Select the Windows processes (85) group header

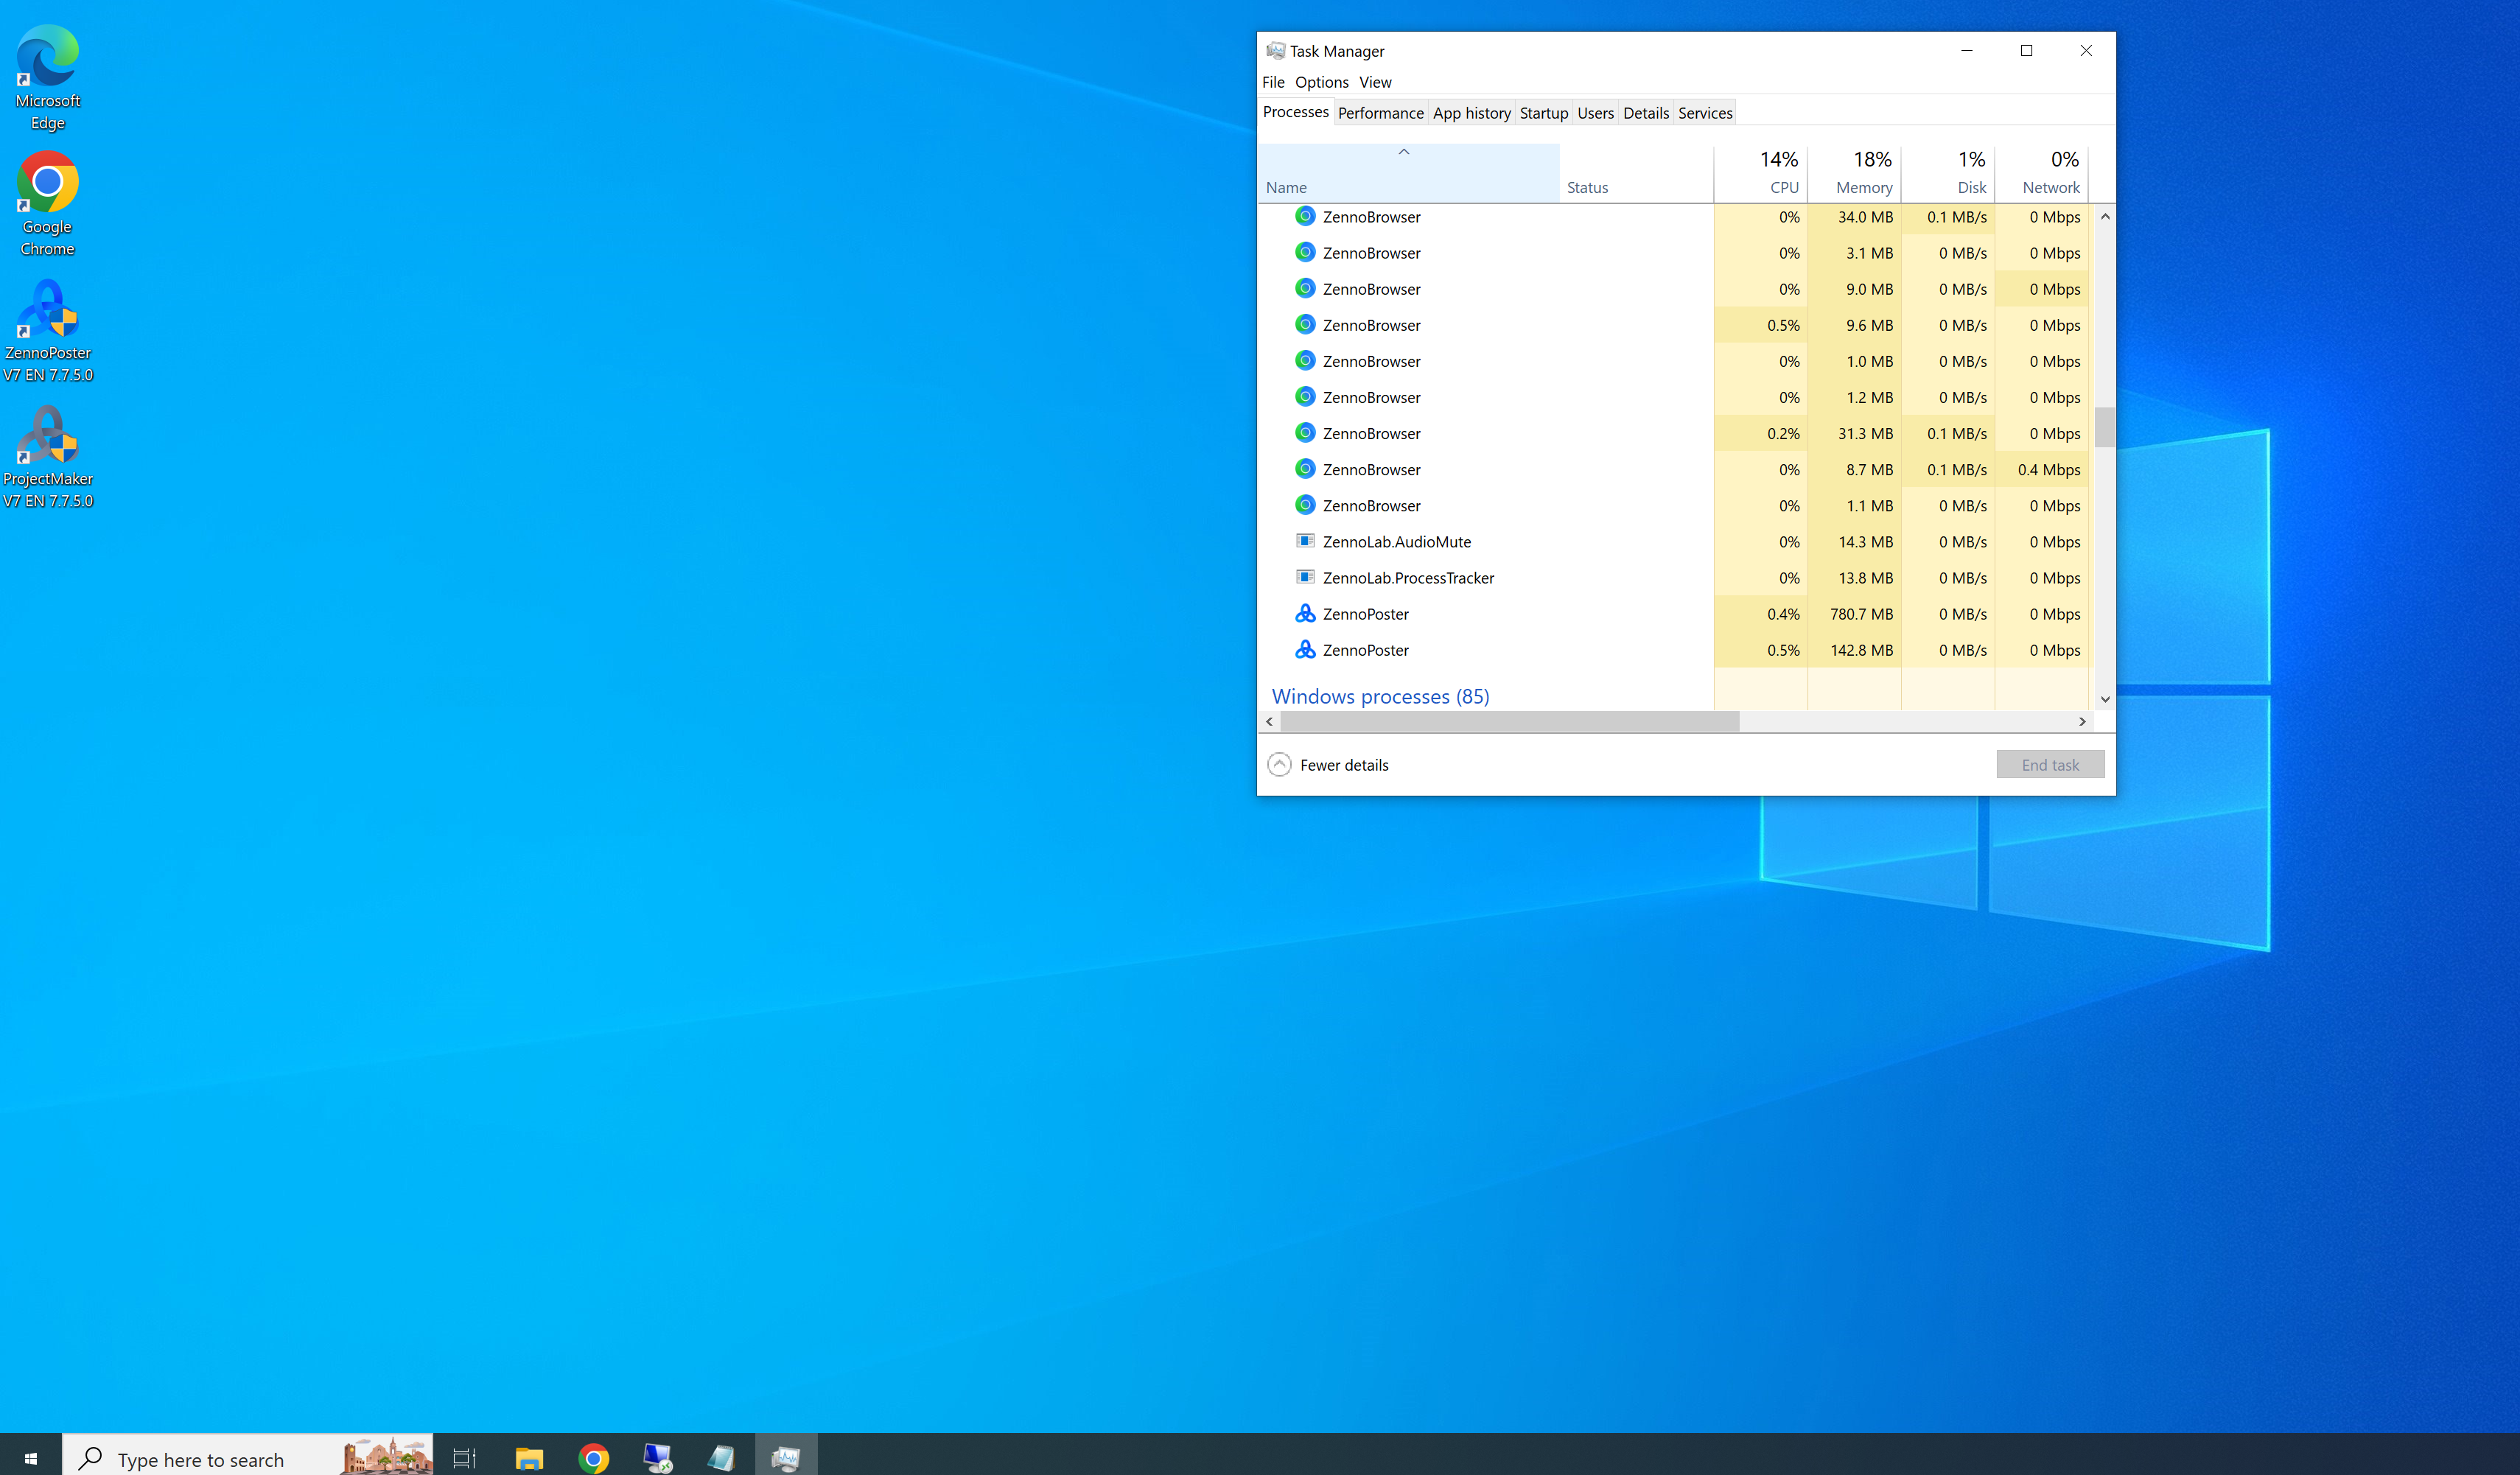[1380, 696]
